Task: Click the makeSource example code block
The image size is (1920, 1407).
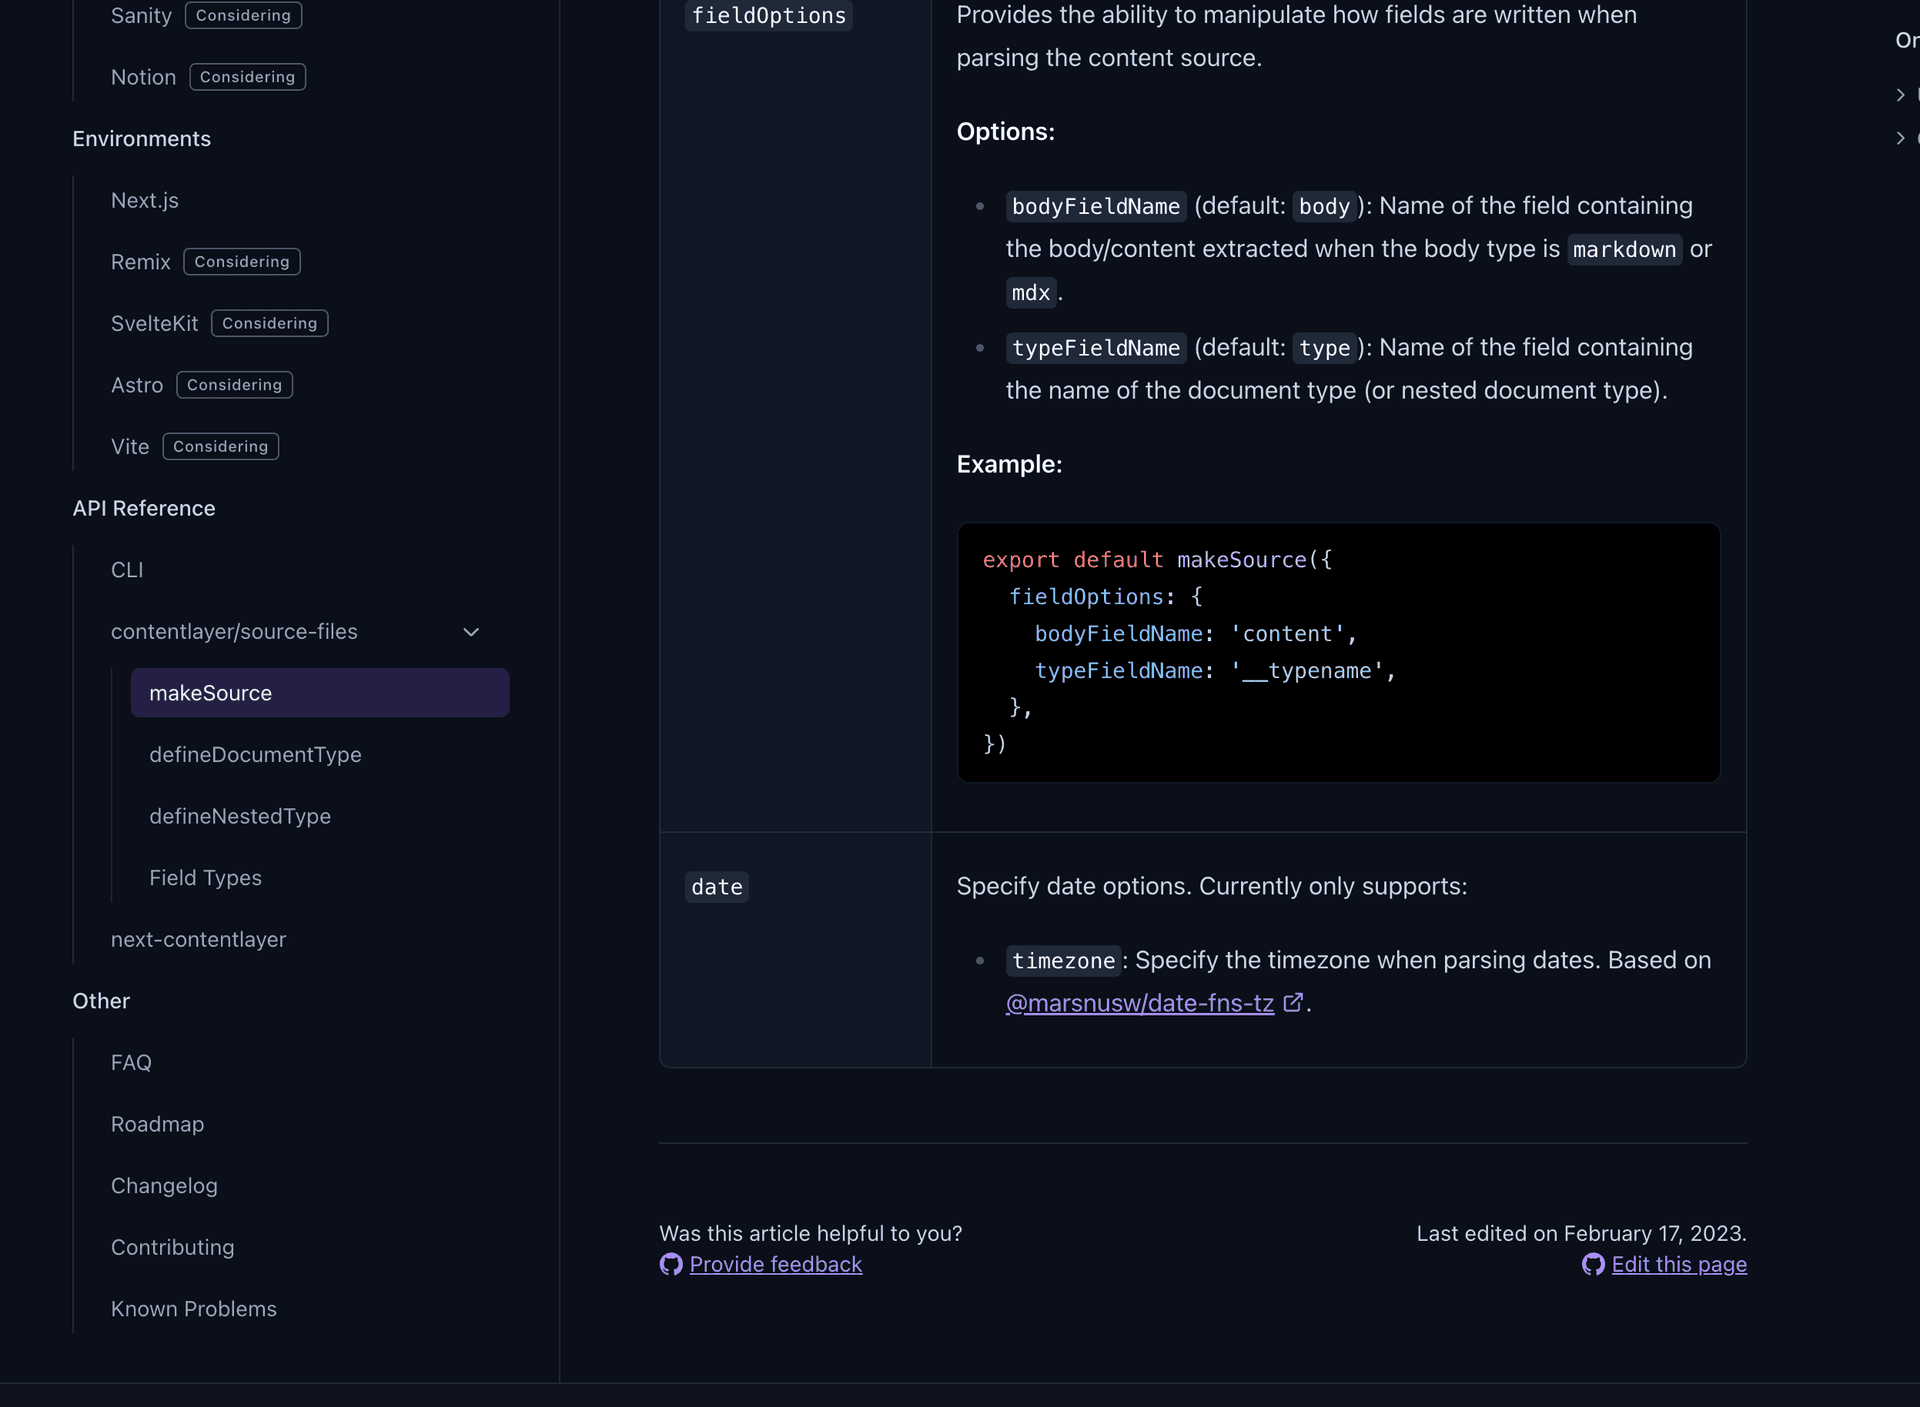Action: 1337,652
